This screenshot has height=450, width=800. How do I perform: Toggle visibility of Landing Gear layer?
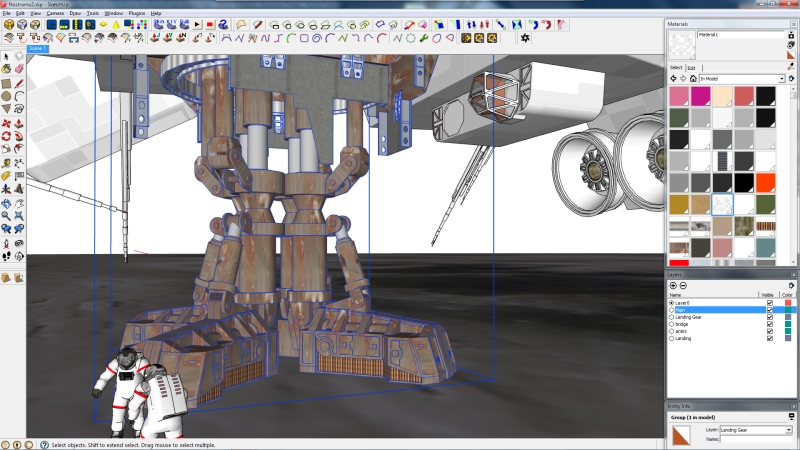pos(768,317)
